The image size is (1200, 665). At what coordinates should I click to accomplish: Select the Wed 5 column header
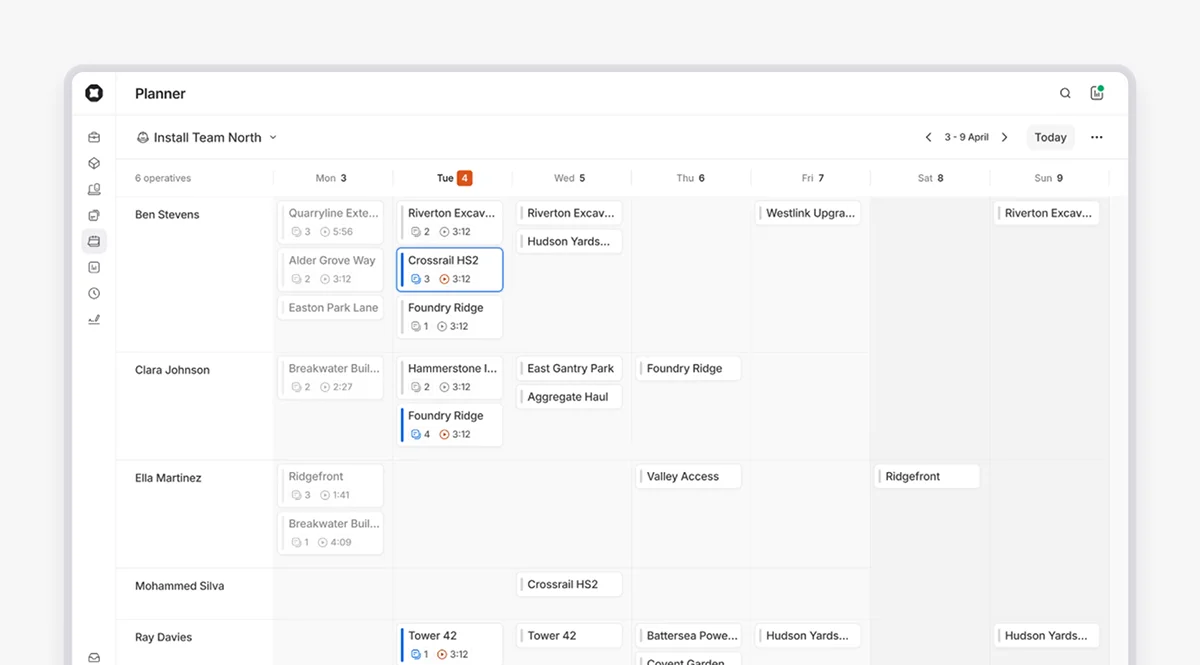pos(570,178)
